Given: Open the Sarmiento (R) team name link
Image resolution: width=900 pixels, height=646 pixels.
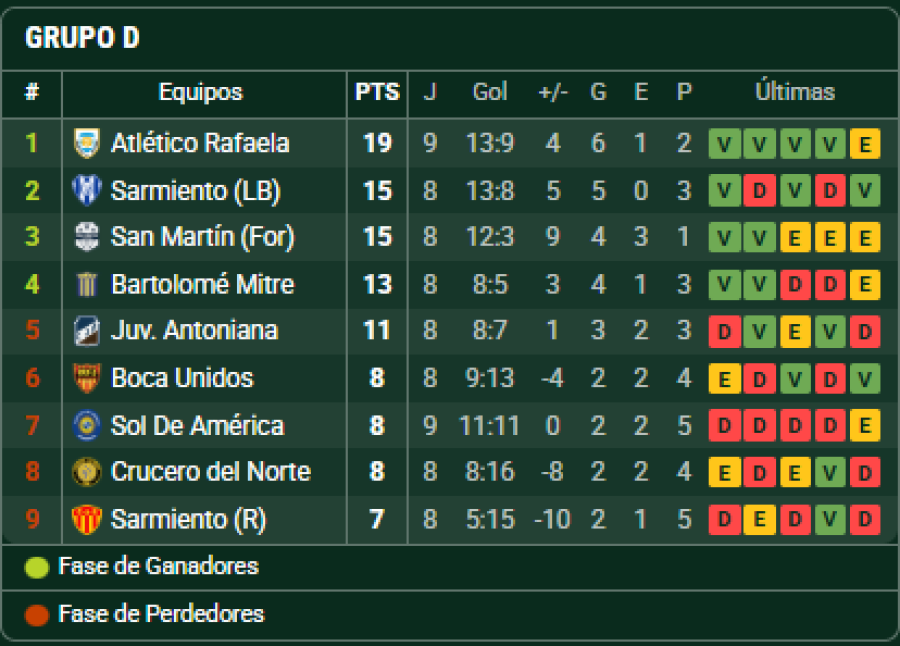Looking at the screenshot, I should click(x=189, y=519).
